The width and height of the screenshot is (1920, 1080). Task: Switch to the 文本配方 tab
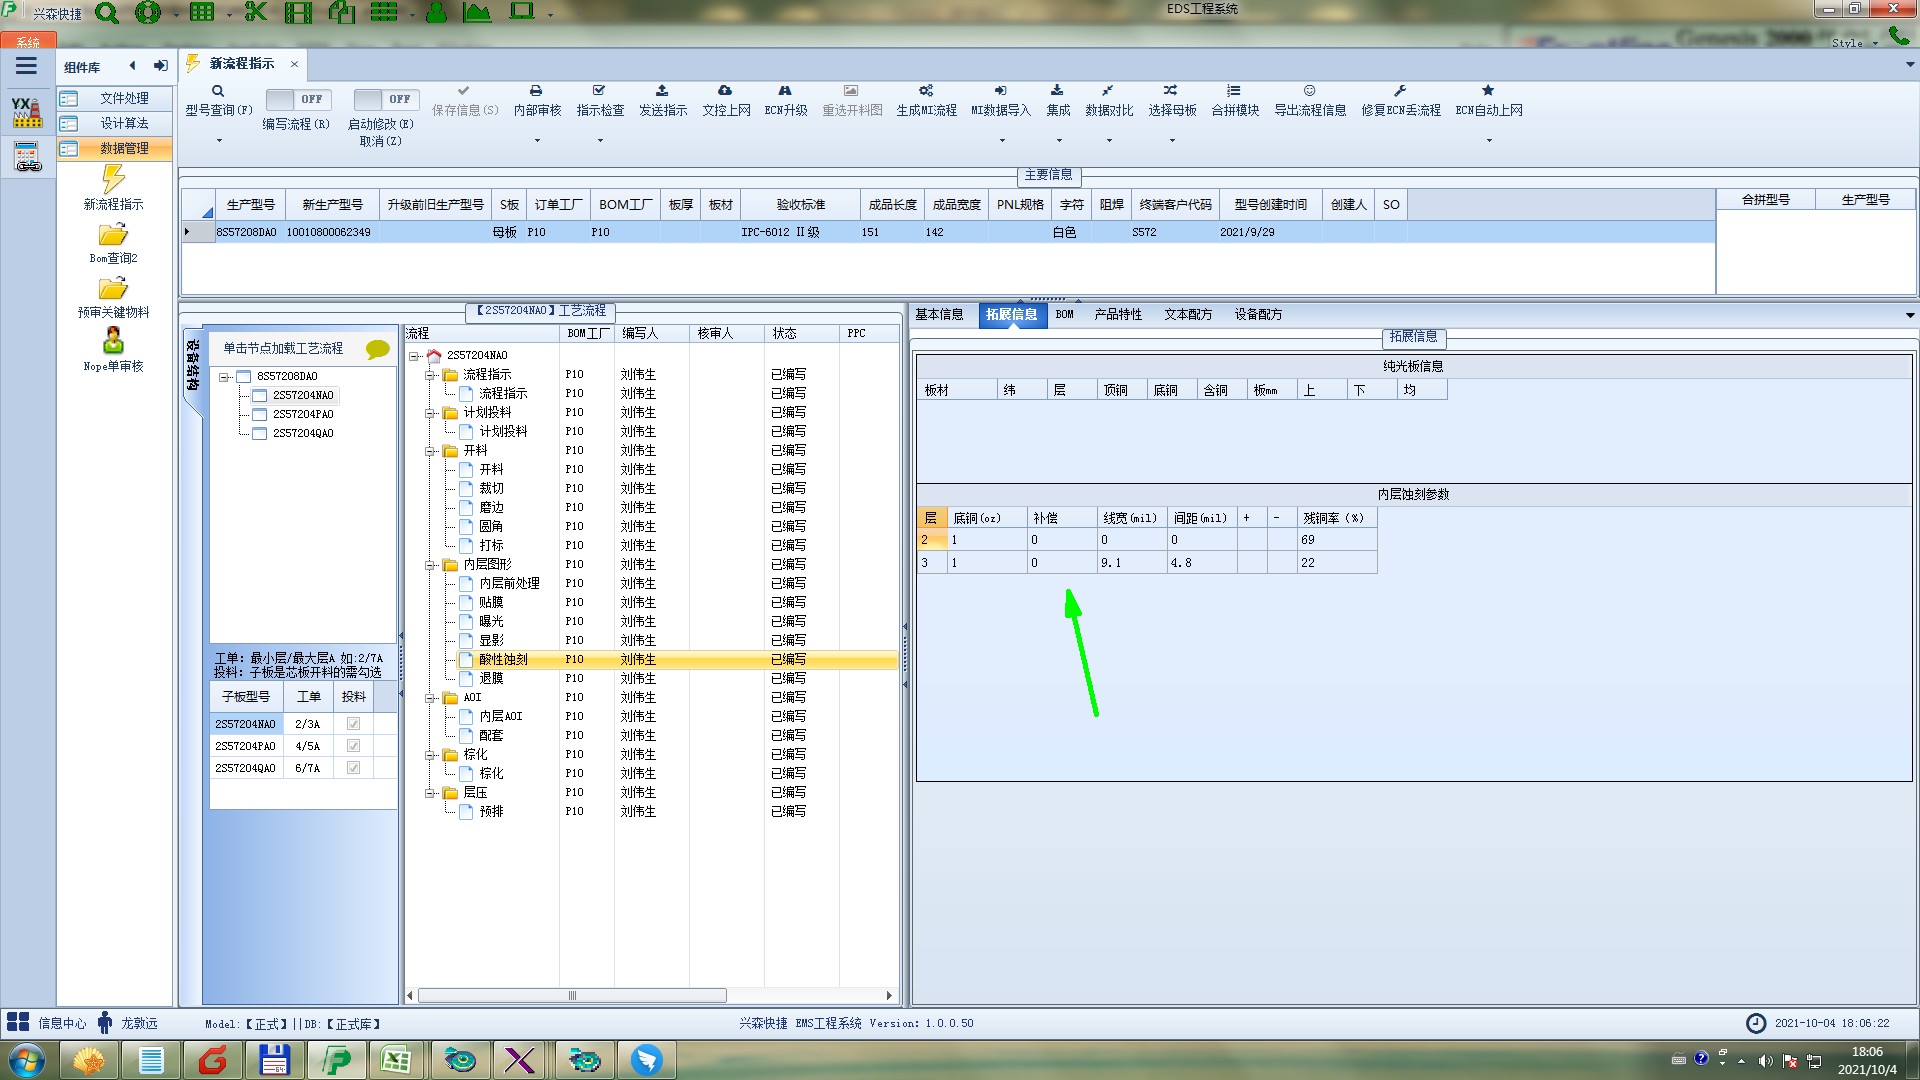(x=1187, y=315)
